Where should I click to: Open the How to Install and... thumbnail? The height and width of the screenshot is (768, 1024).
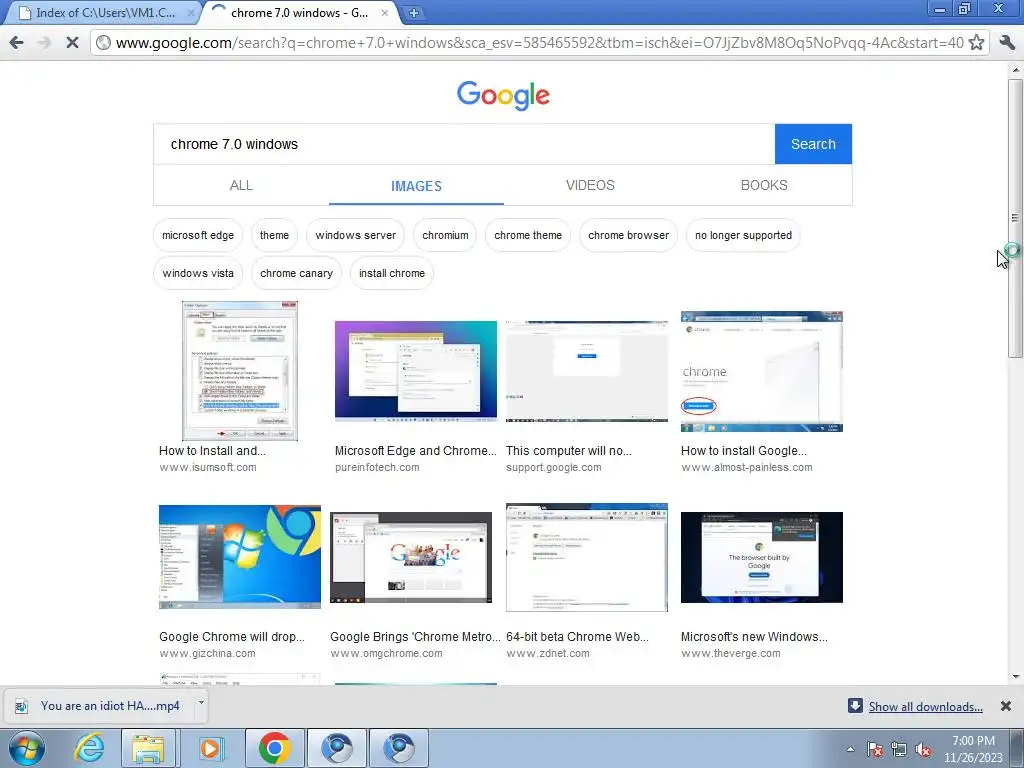click(240, 371)
